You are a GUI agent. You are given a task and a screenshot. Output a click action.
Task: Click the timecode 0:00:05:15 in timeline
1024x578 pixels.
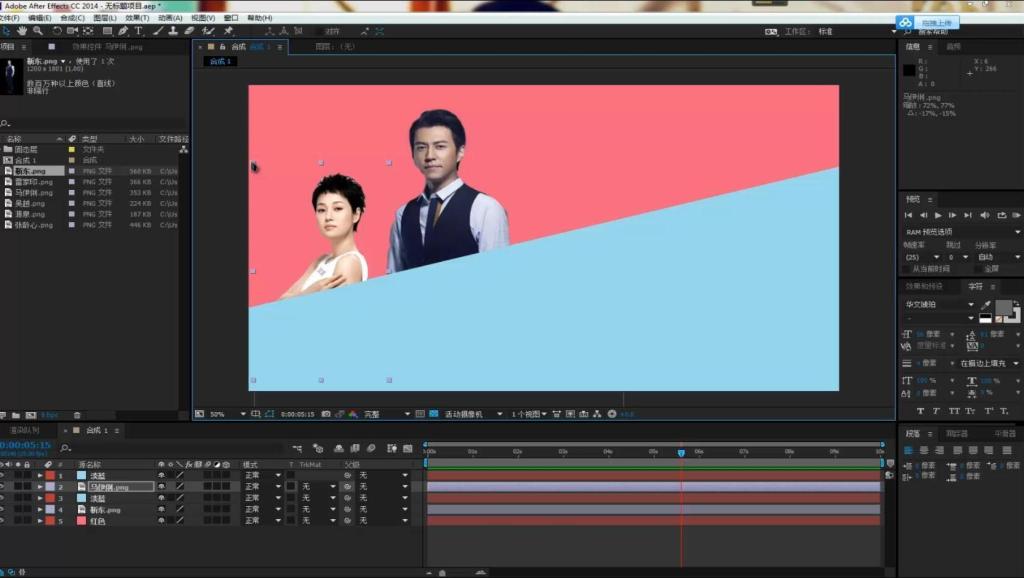tap(25, 445)
